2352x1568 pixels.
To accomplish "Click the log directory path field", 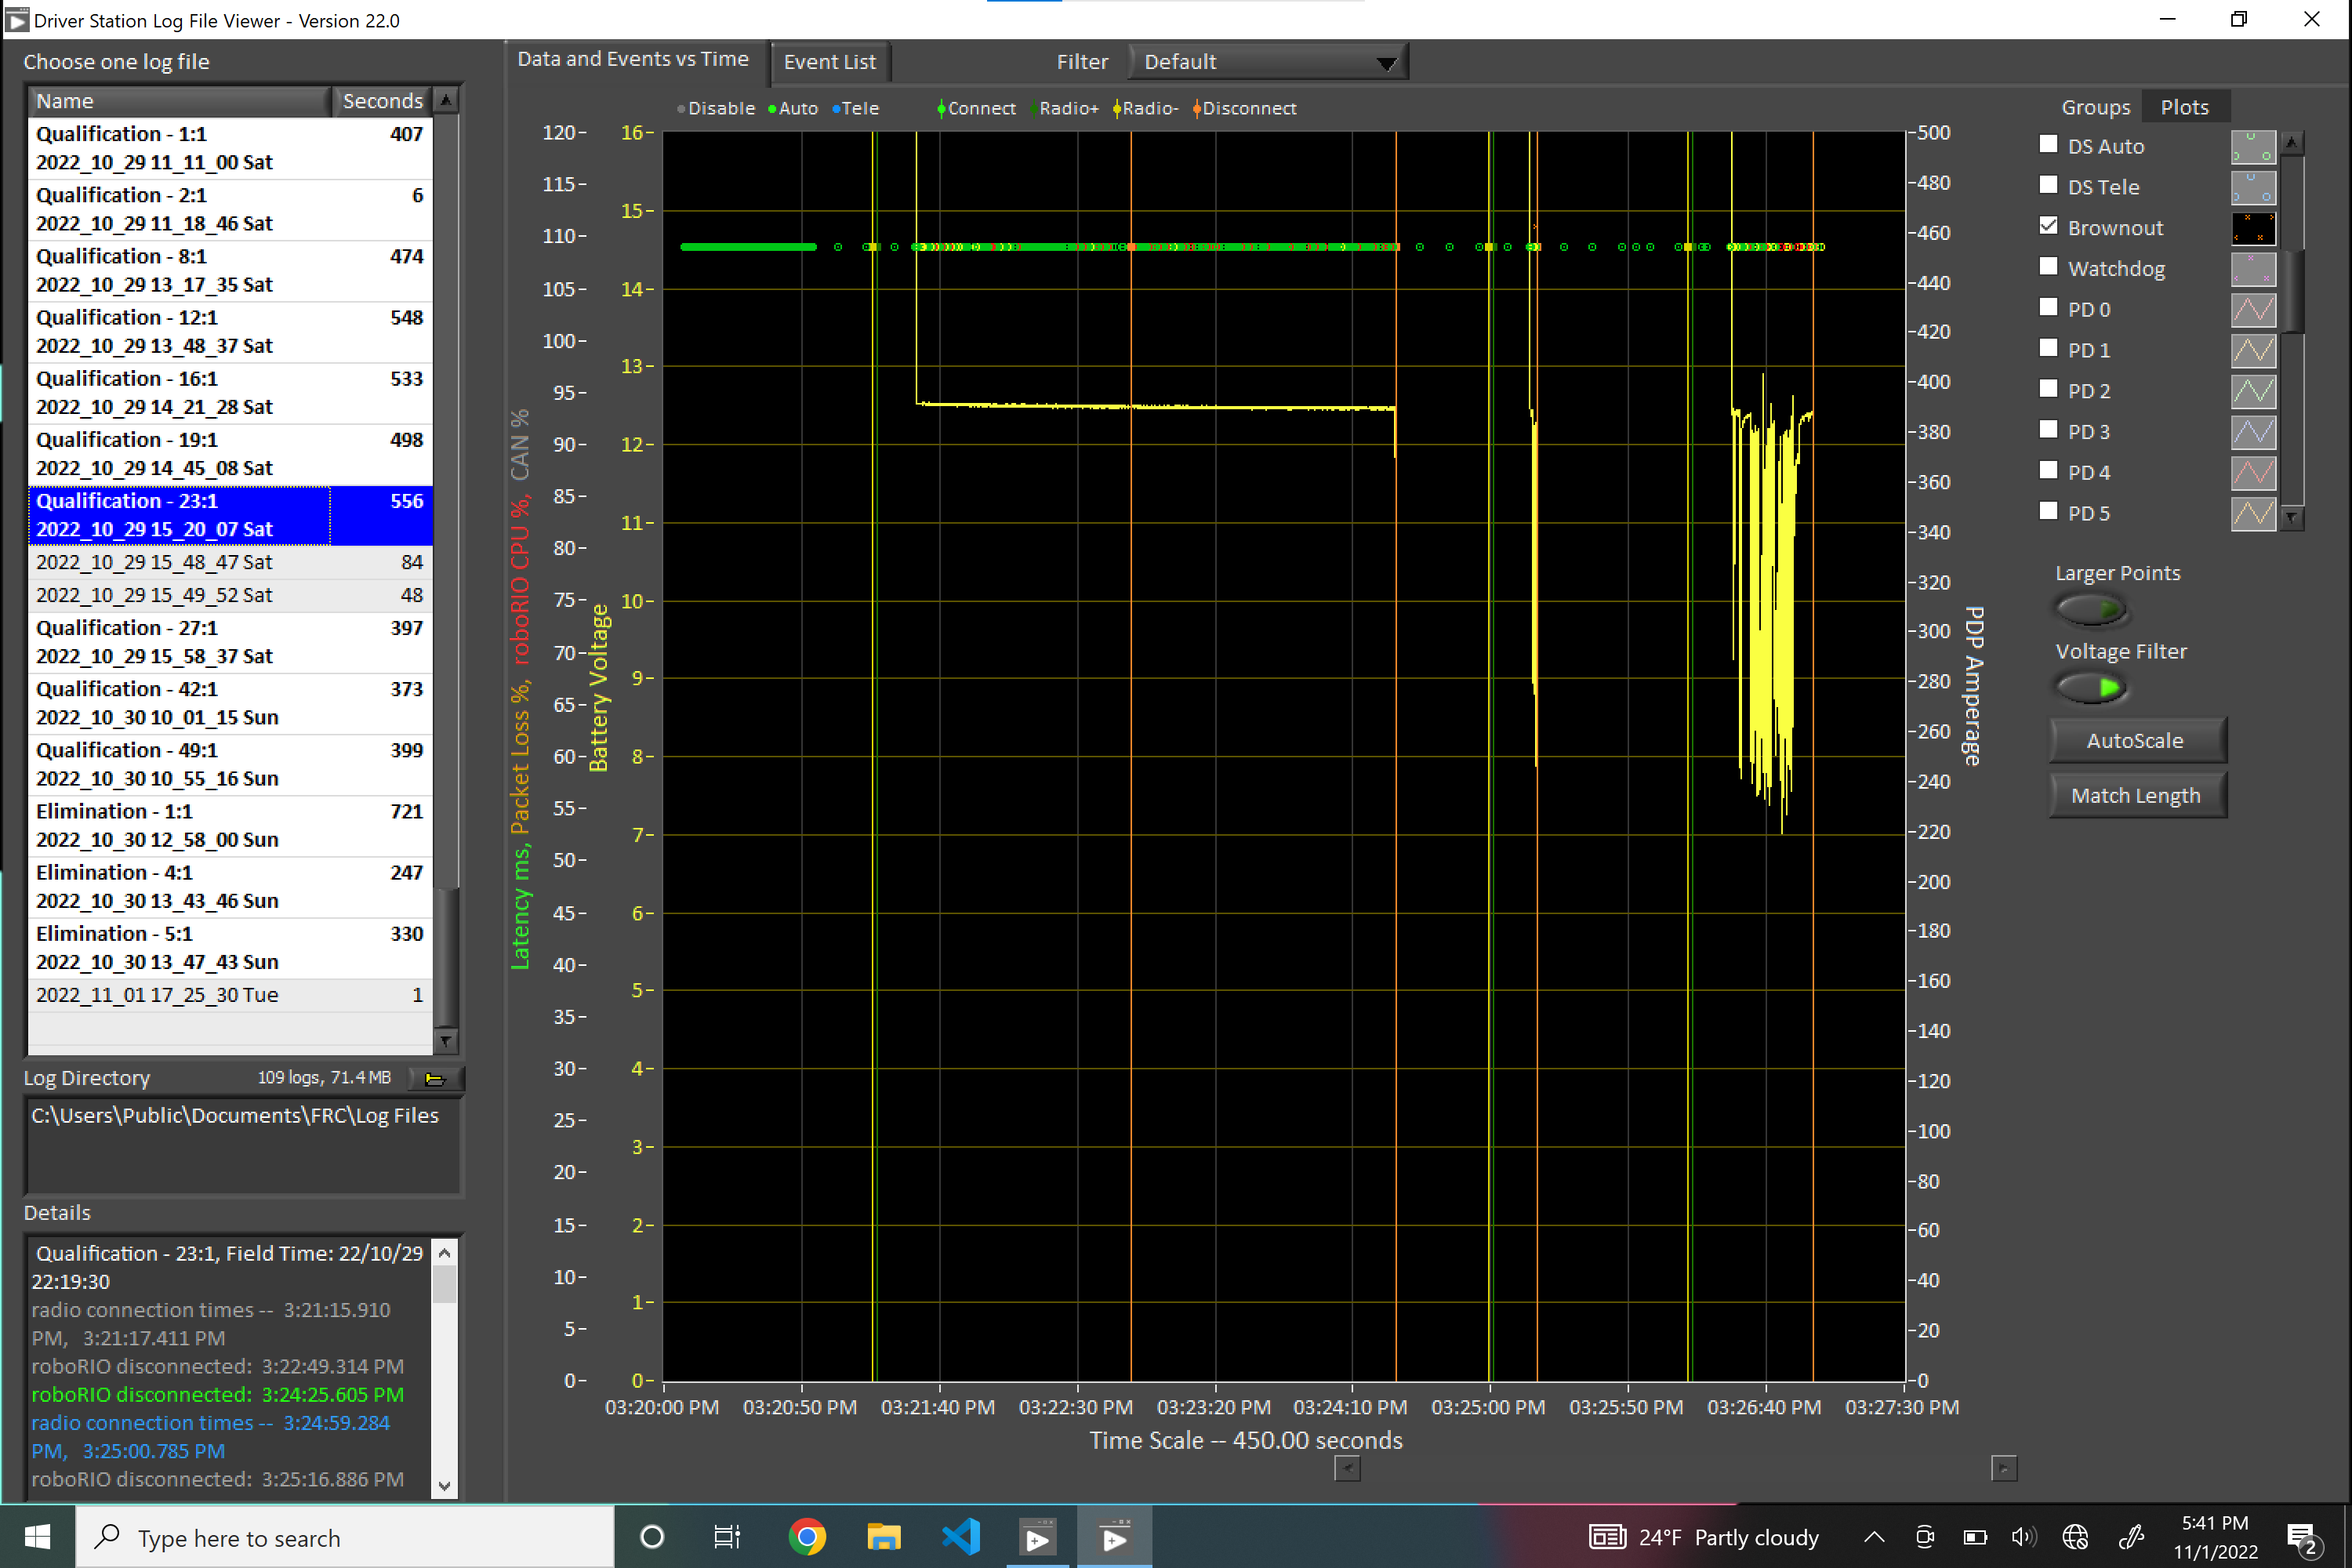I will click(x=243, y=1146).
